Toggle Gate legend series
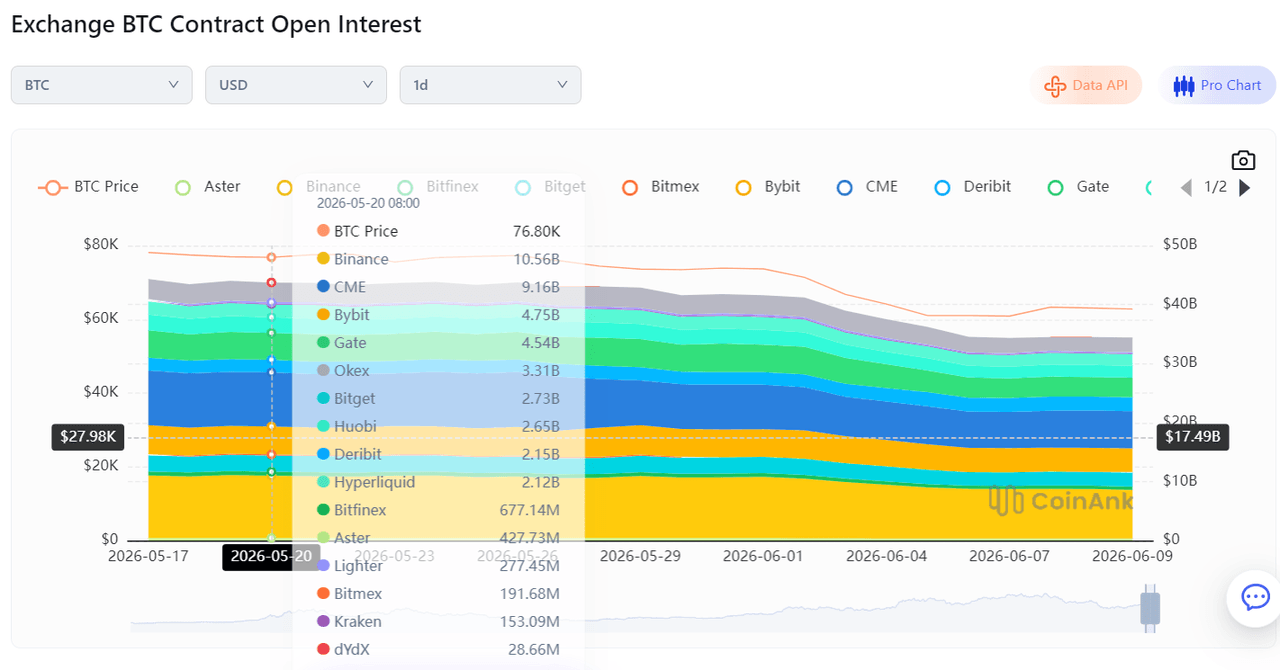The height and width of the screenshot is (670, 1280). point(1078,187)
